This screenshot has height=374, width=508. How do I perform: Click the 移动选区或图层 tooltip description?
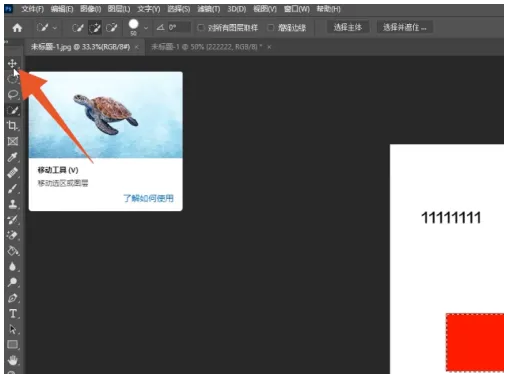[63, 183]
